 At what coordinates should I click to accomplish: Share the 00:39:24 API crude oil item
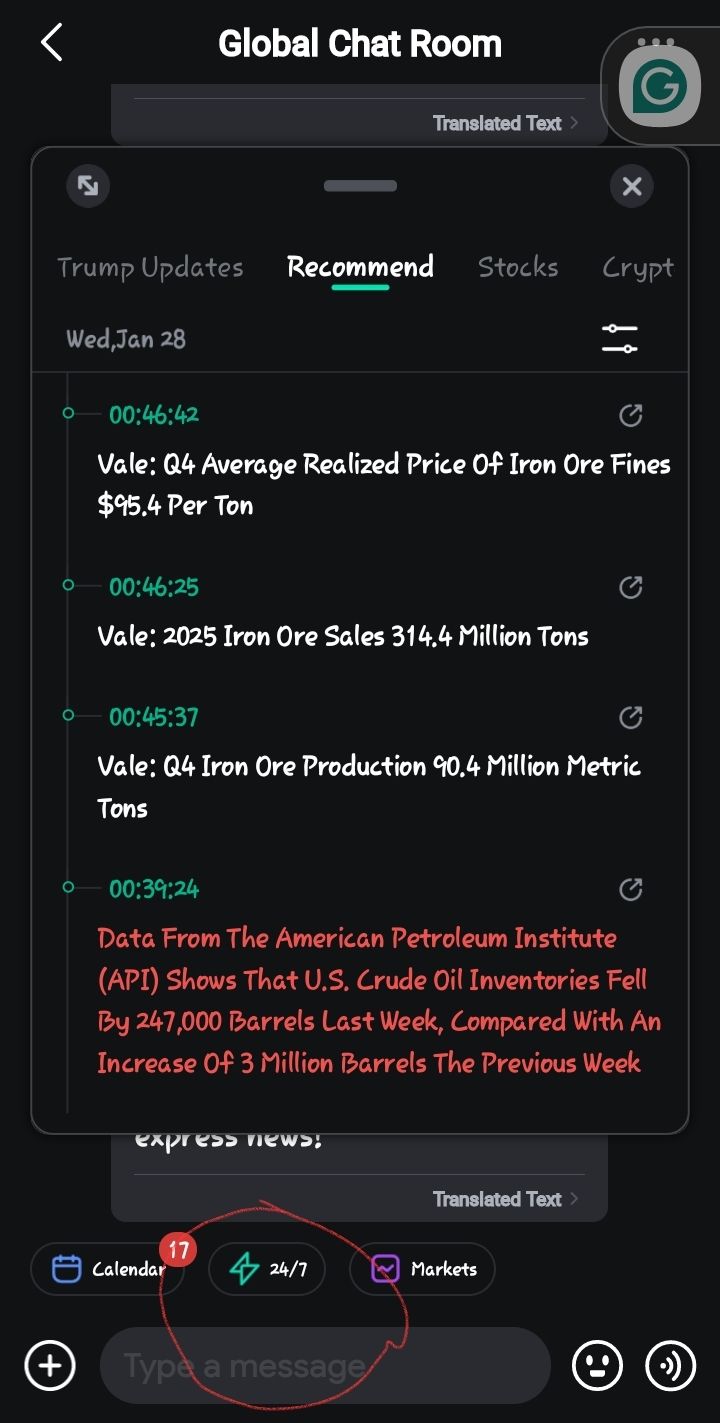[631, 889]
